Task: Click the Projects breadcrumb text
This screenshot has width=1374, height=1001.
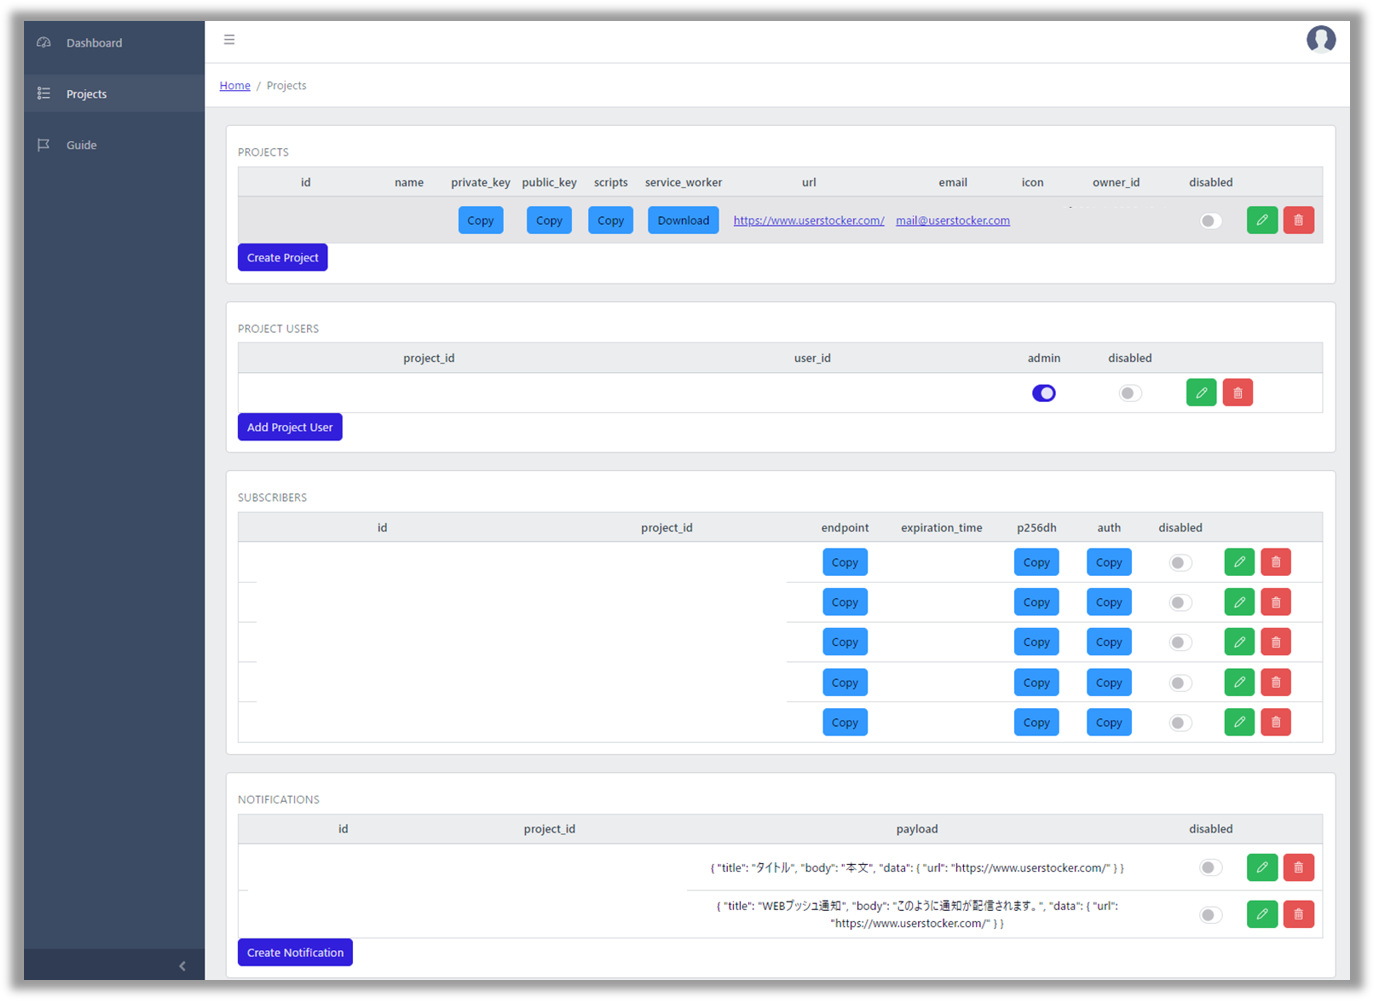Action: [286, 86]
